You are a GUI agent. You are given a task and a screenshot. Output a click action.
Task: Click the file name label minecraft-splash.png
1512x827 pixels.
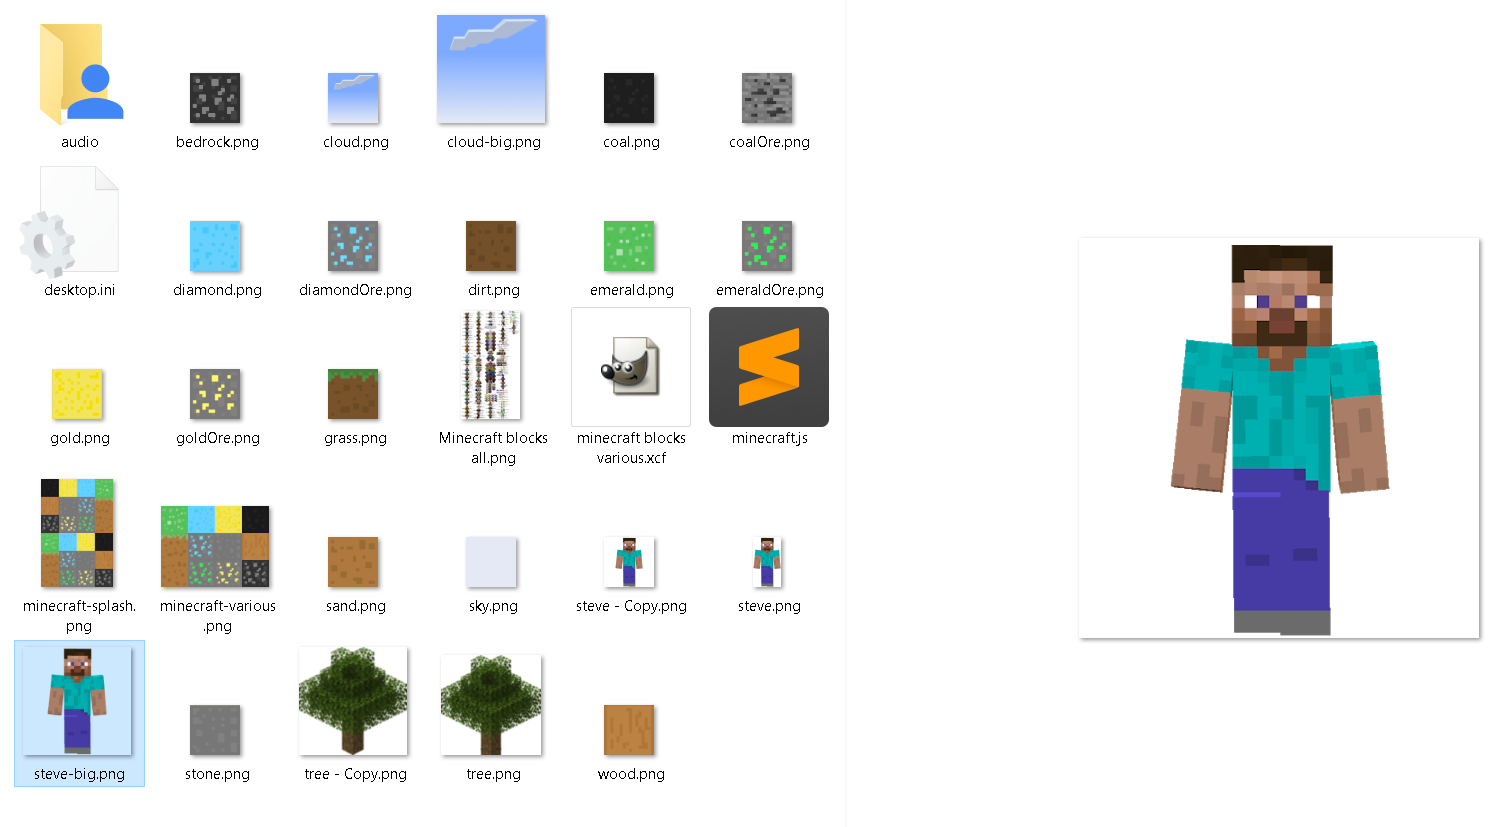click(x=79, y=616)
